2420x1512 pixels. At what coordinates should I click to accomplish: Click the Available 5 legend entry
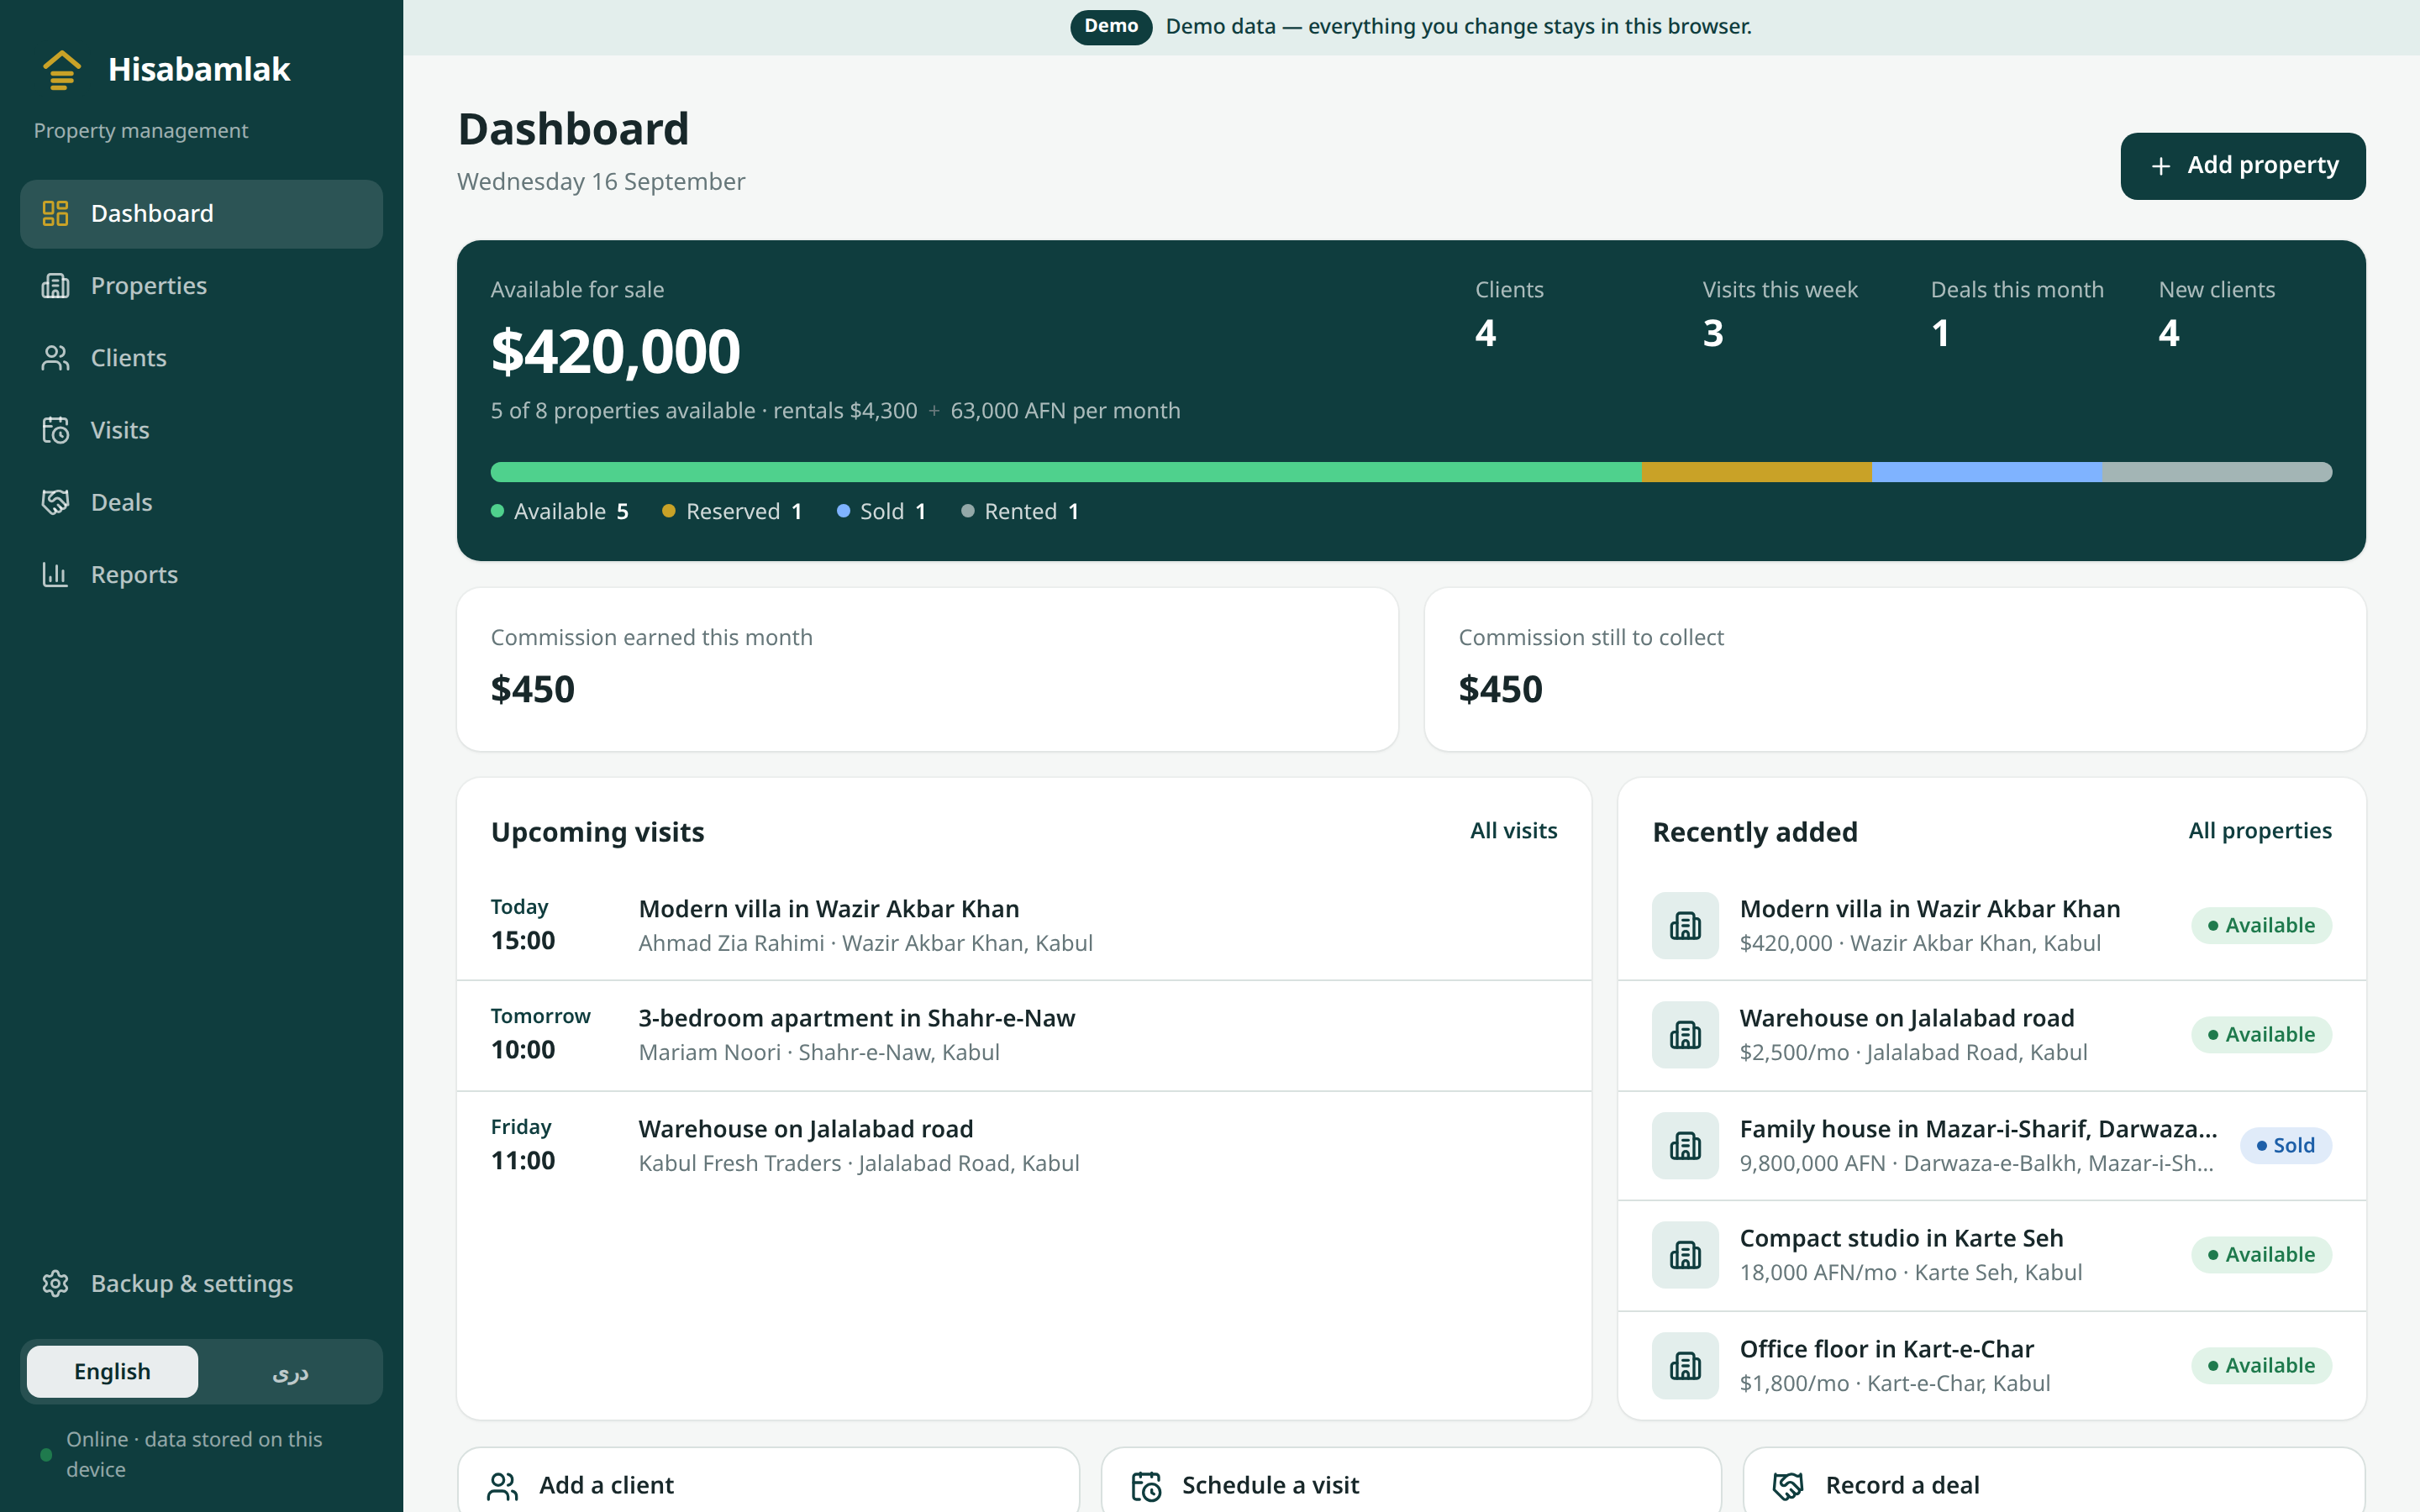pyautogui.click(x=560, y=511)
